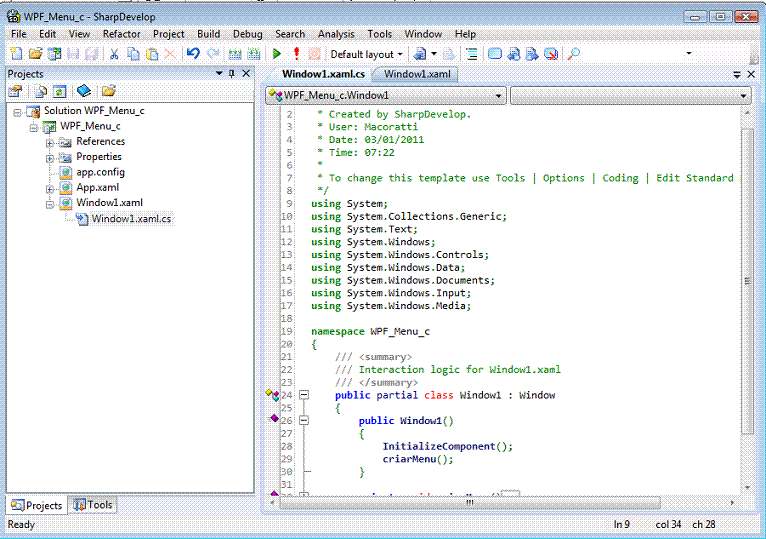Open Projects panel options arrow

click(219, 73)
